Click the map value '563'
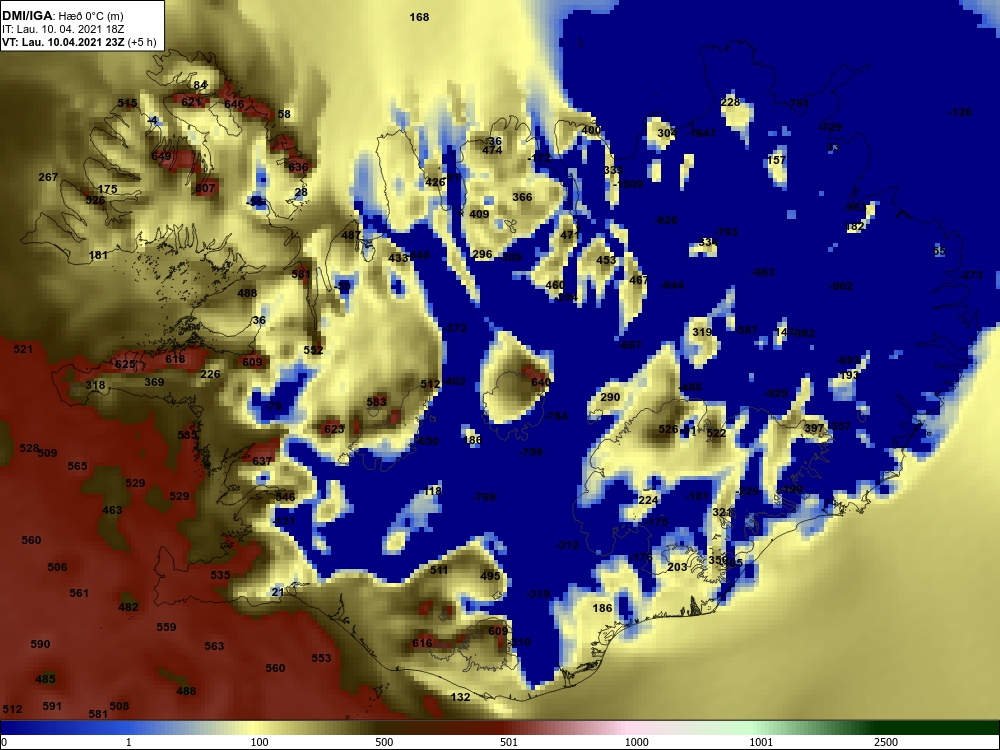 tap(214, 646)
